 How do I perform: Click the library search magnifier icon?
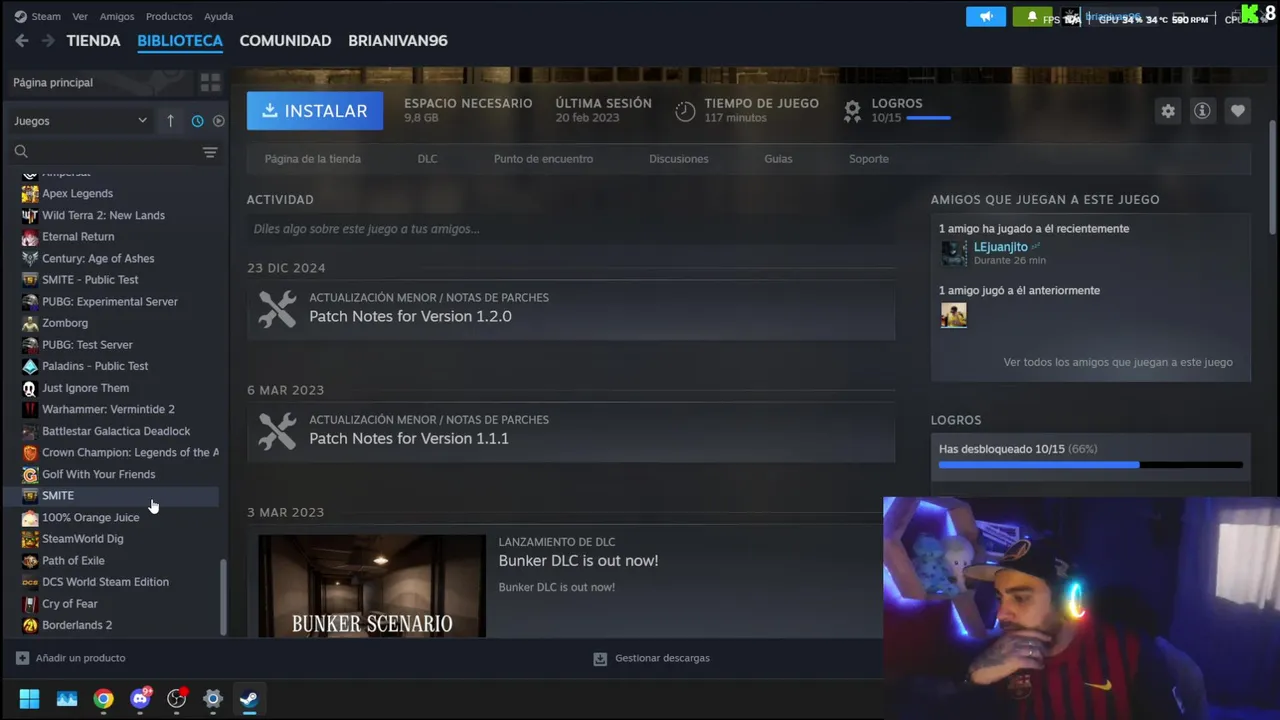pos(21,152)
